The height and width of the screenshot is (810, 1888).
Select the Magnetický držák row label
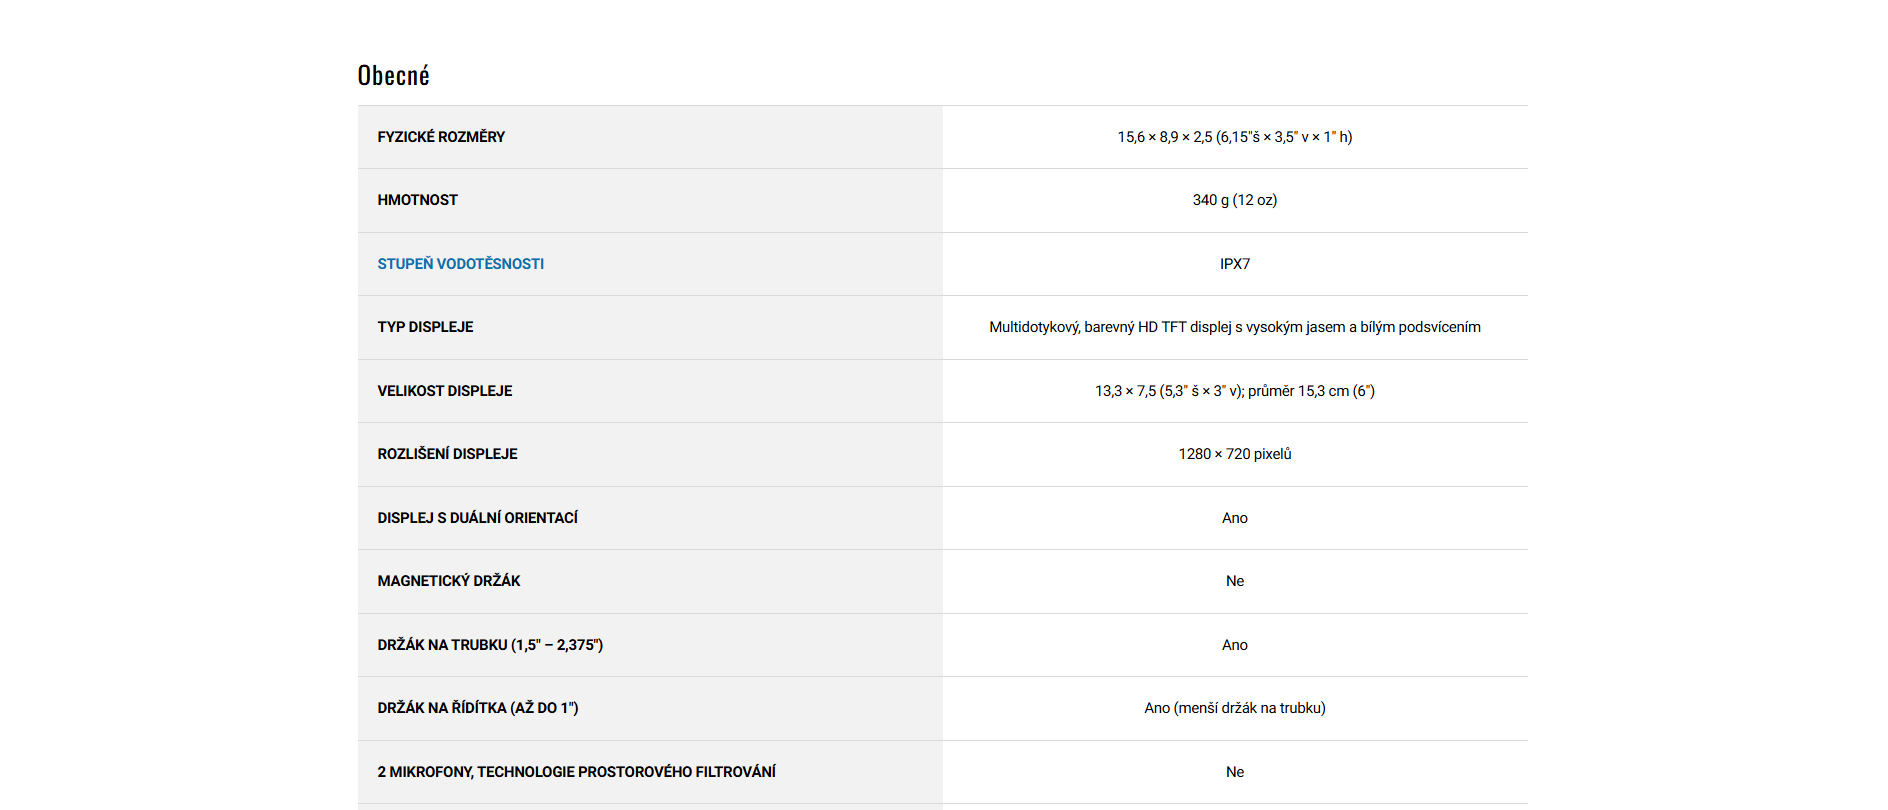point(448,581)
